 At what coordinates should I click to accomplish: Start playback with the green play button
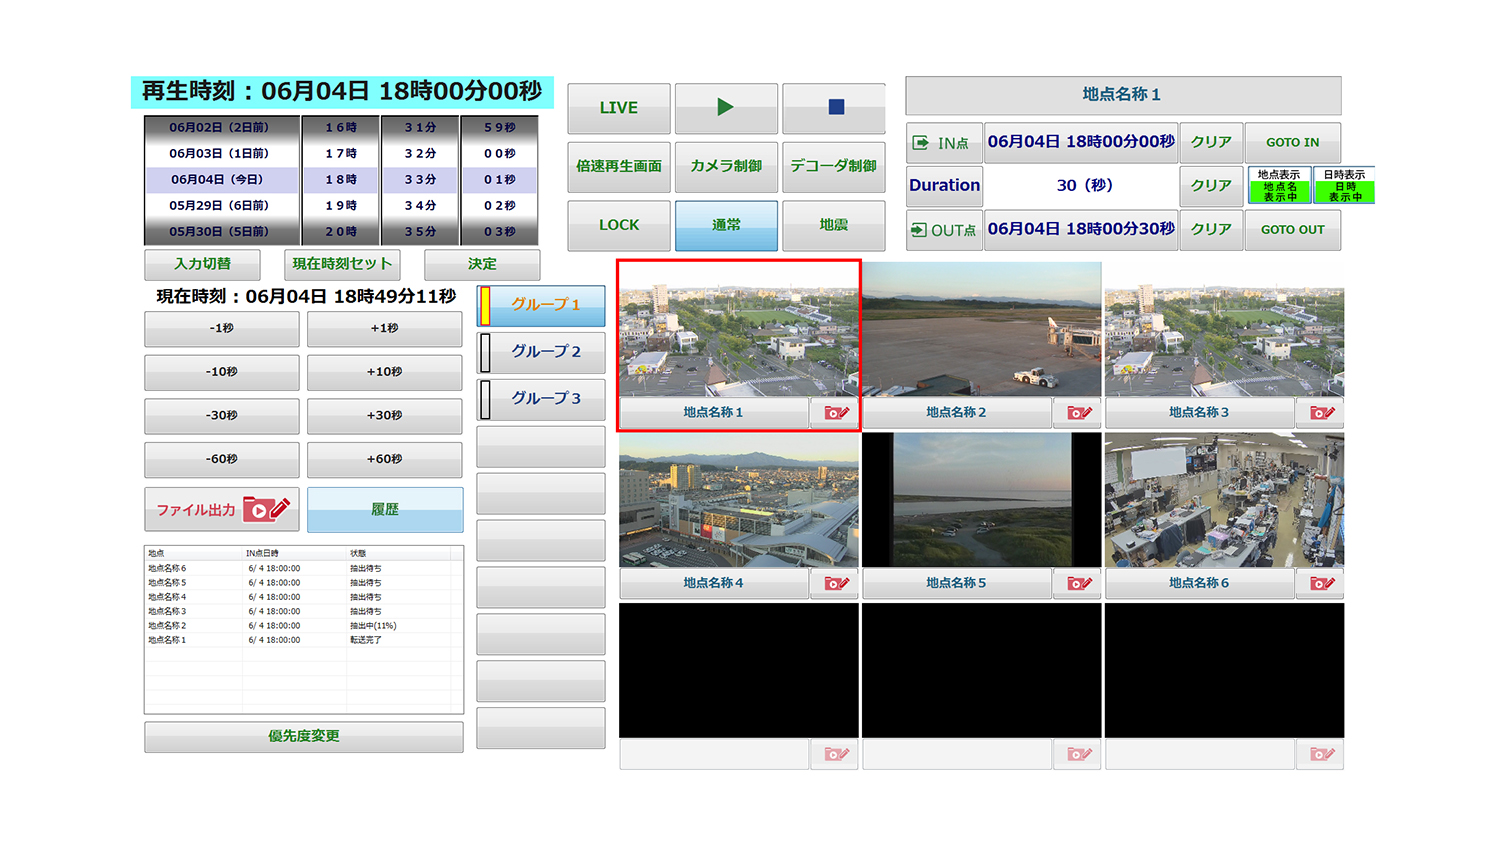coord(726,108)
